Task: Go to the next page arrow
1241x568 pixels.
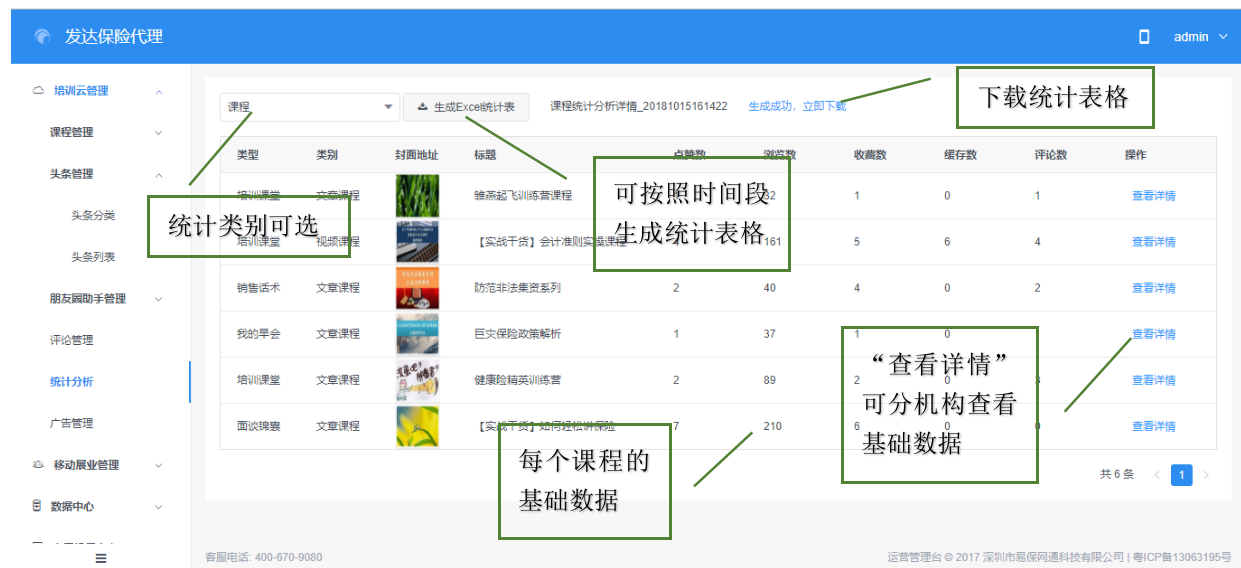Action: coord(1206,475)
